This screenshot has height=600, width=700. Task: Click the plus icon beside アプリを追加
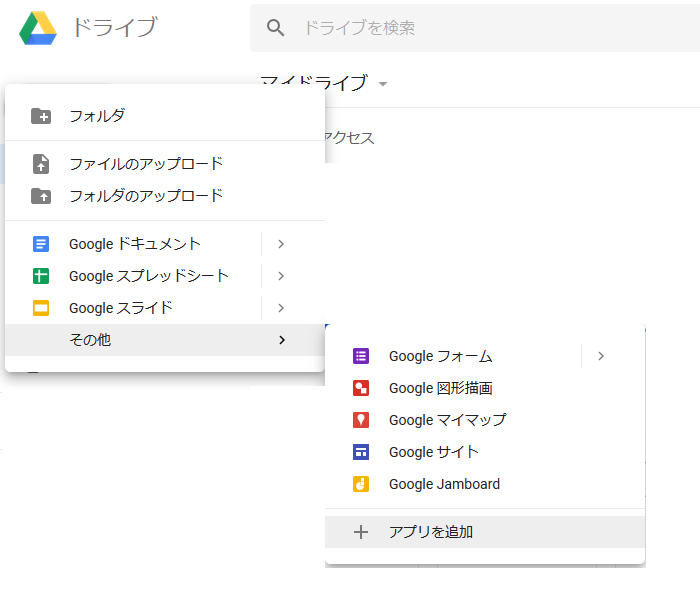point(361,532)
